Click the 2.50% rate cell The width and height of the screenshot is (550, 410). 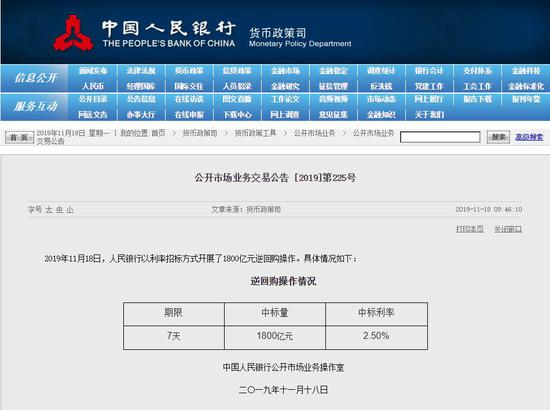[376, 337]
